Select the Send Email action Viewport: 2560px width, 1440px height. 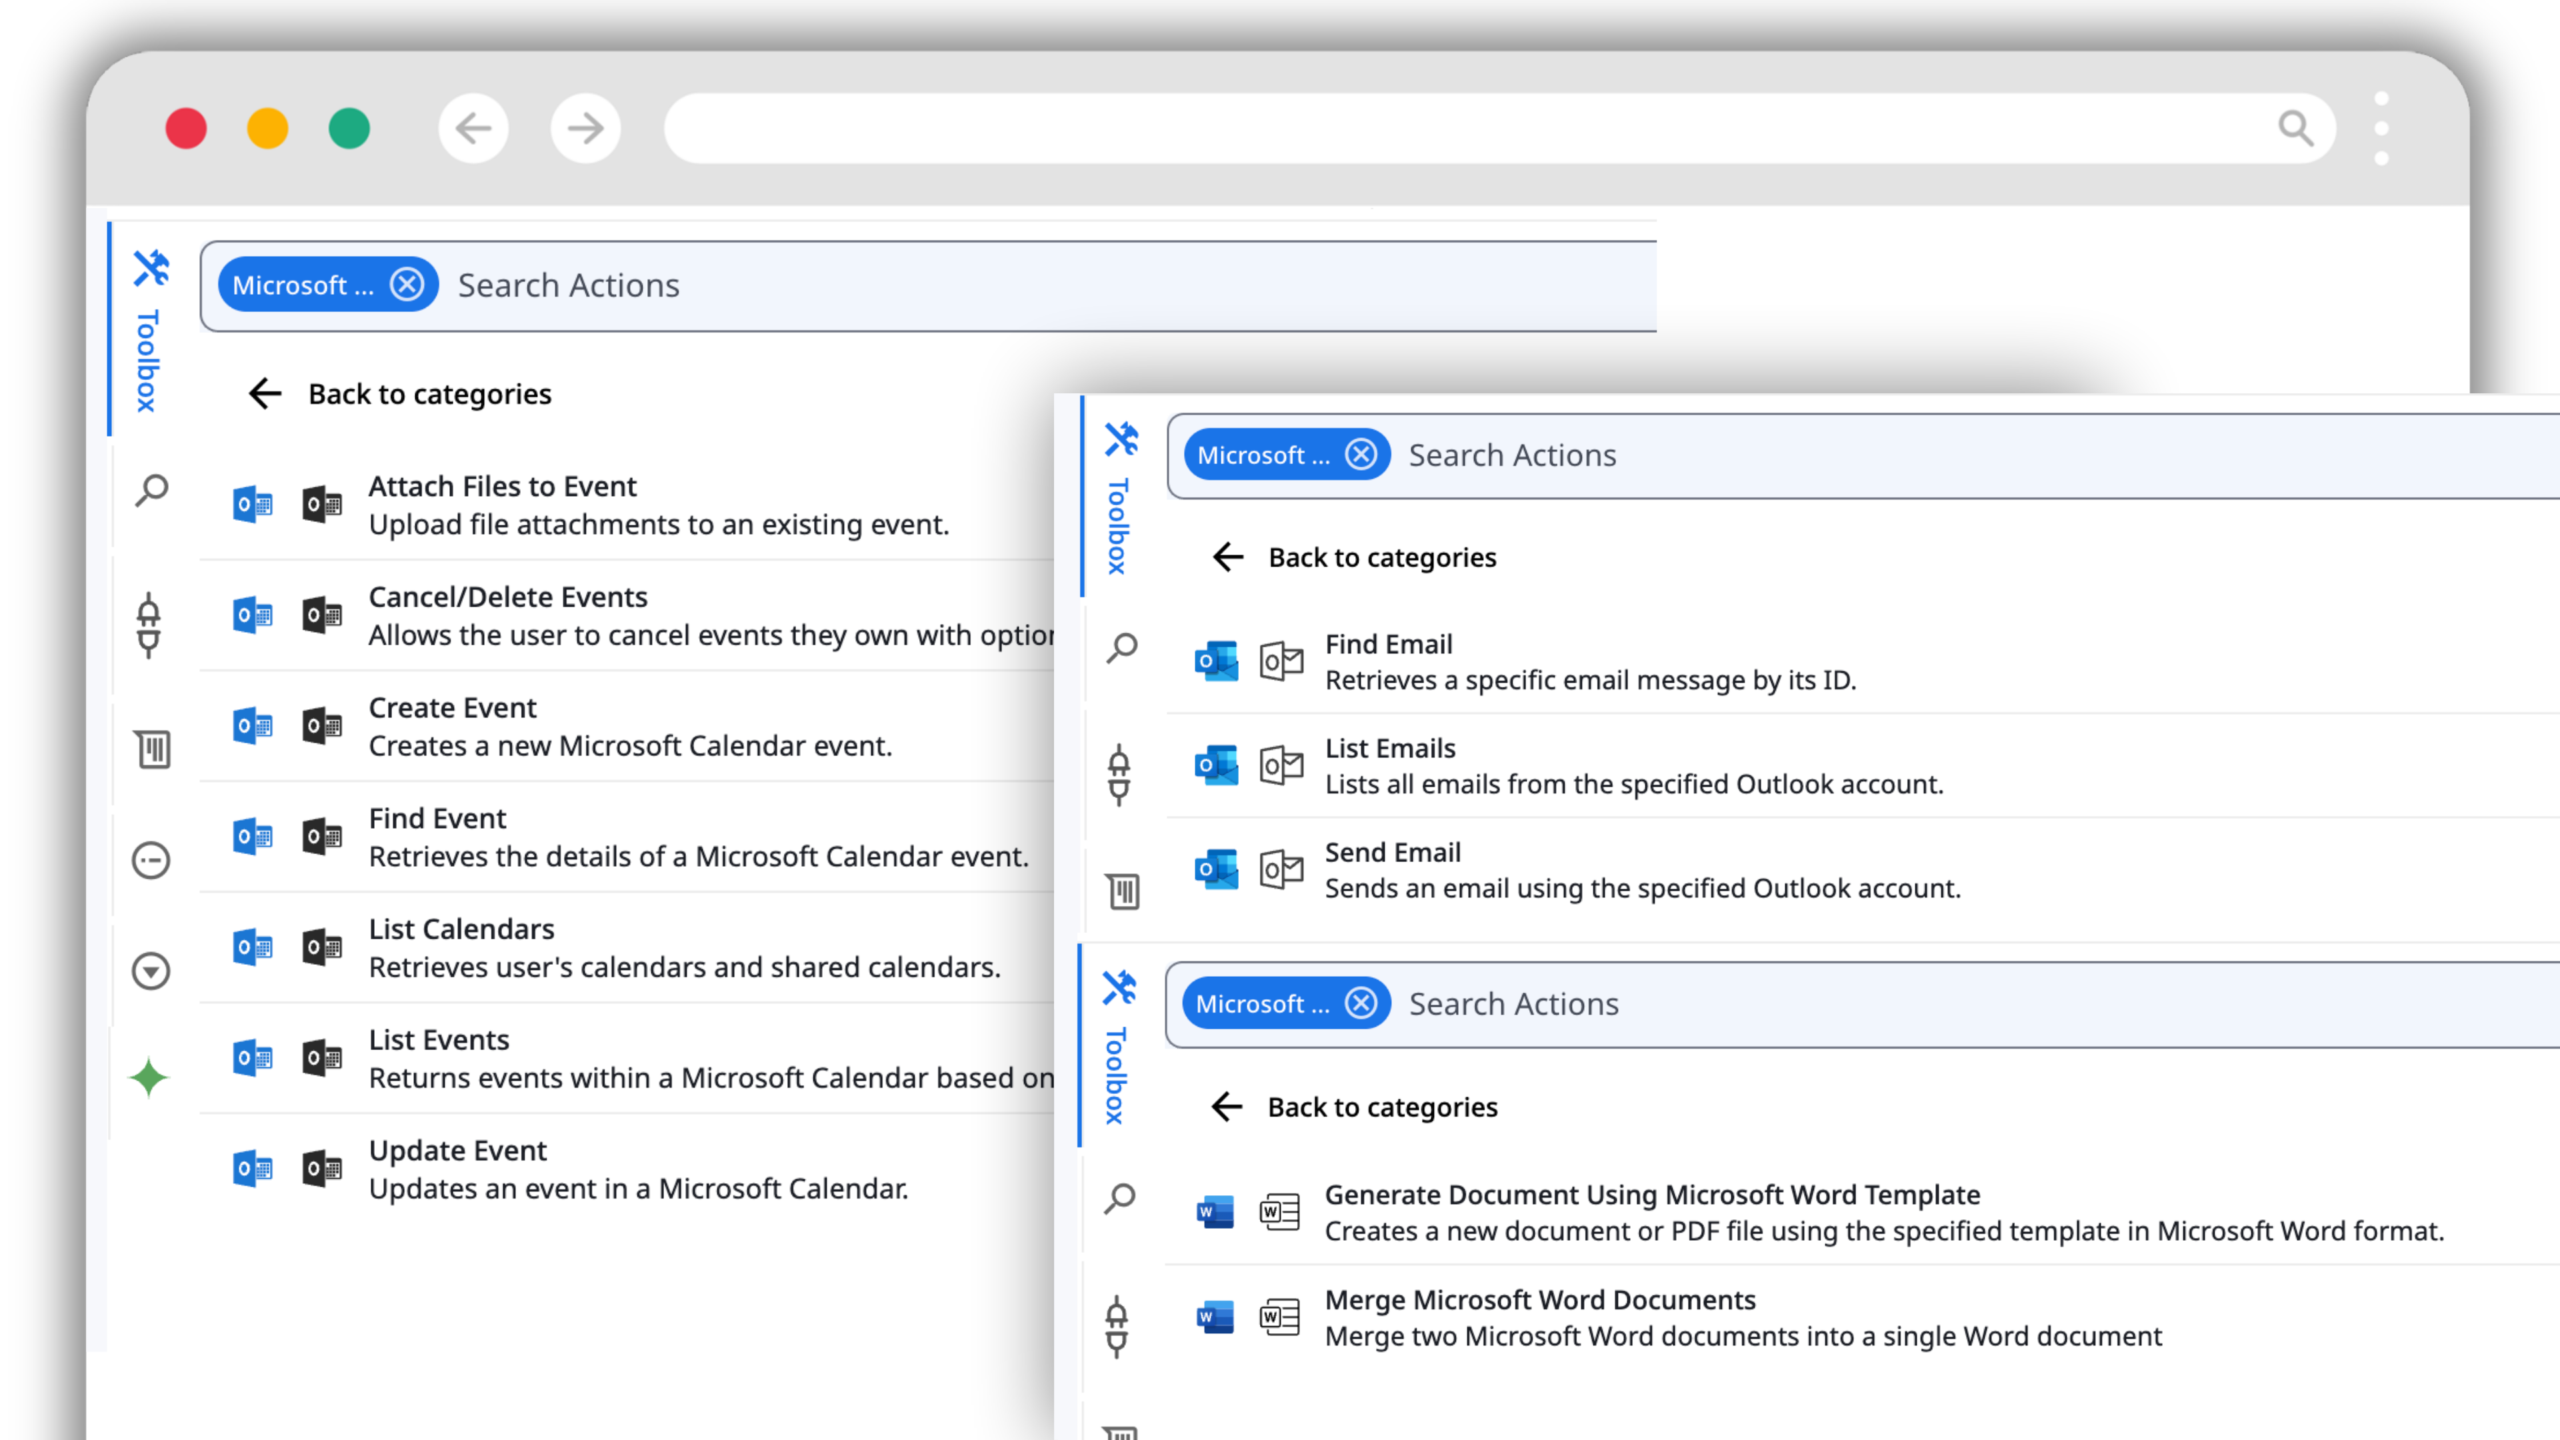pos(1863,870)
